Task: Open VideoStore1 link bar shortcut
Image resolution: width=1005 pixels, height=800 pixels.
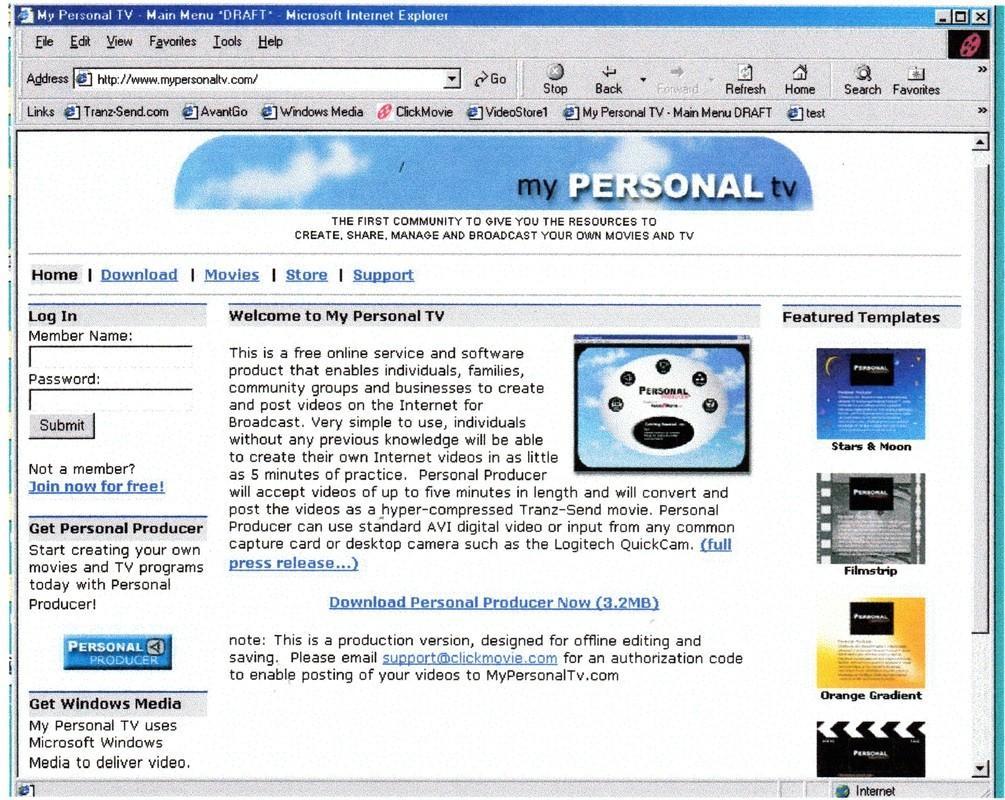Action: click(x=508, y=112)
